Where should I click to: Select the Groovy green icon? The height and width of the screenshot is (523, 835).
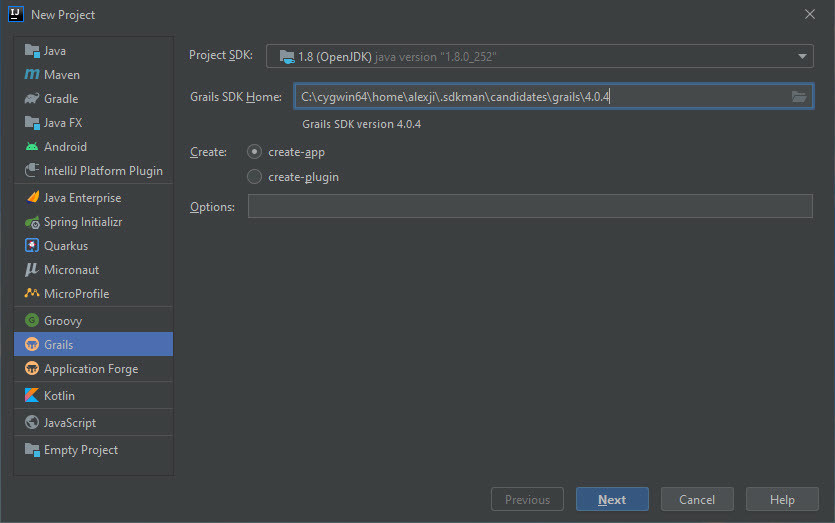coord(32,320)
